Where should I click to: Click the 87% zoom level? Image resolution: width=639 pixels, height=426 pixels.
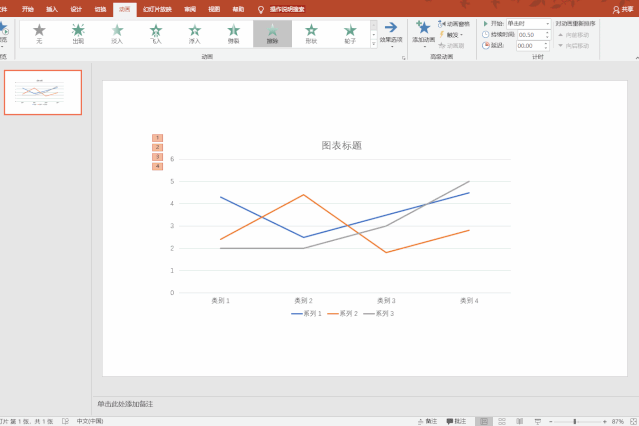point(617,422)
